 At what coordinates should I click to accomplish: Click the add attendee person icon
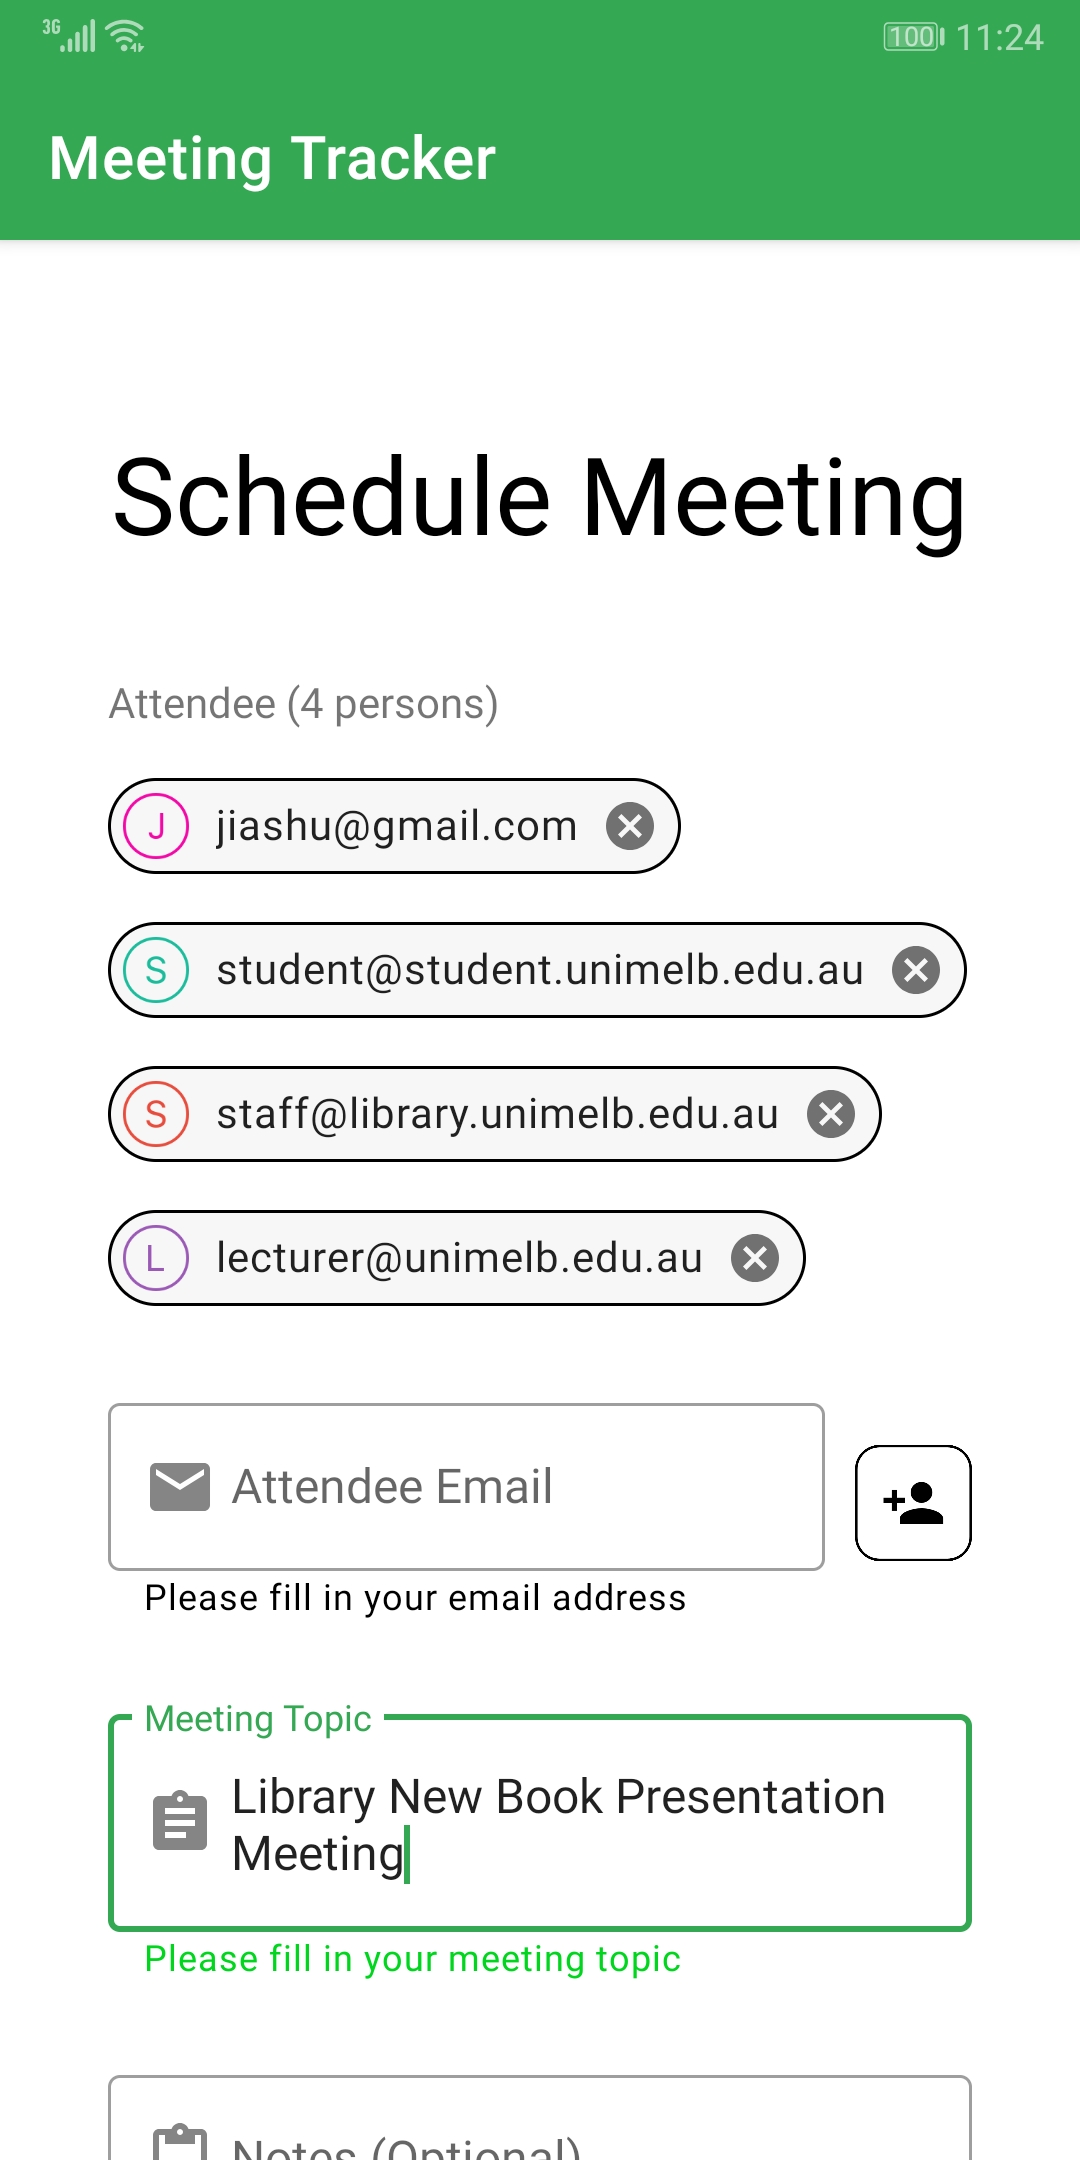click(913, 1502)
